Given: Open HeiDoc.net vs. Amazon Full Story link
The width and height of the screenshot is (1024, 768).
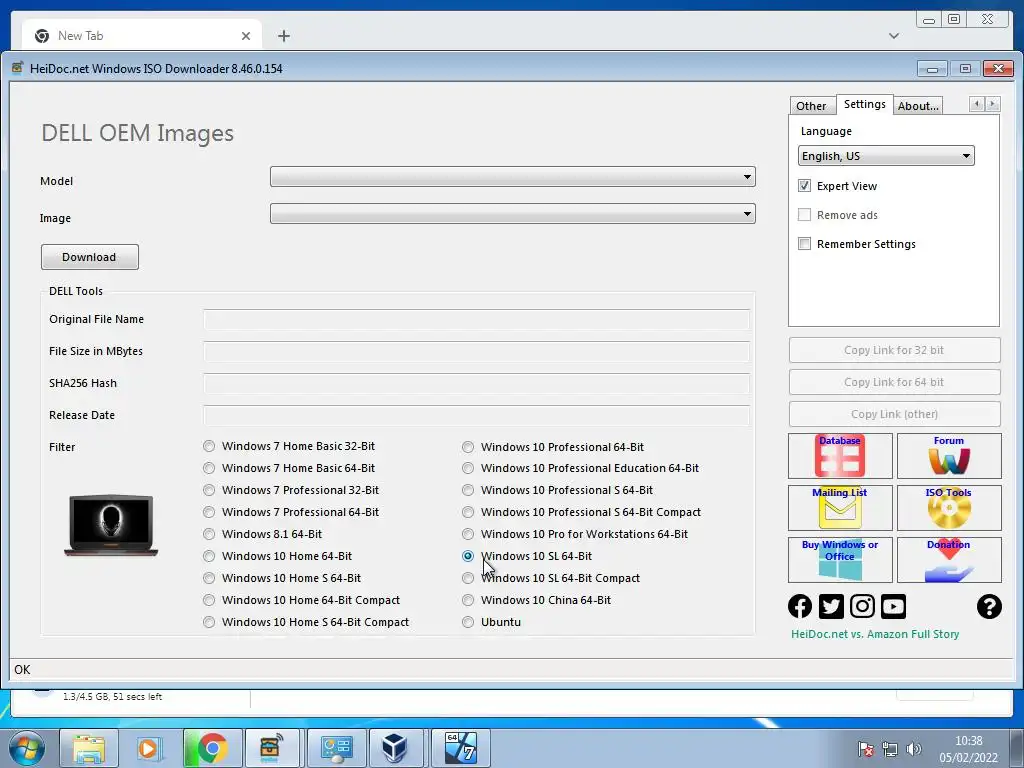Looking at the screenshot, I should (875, 634).
